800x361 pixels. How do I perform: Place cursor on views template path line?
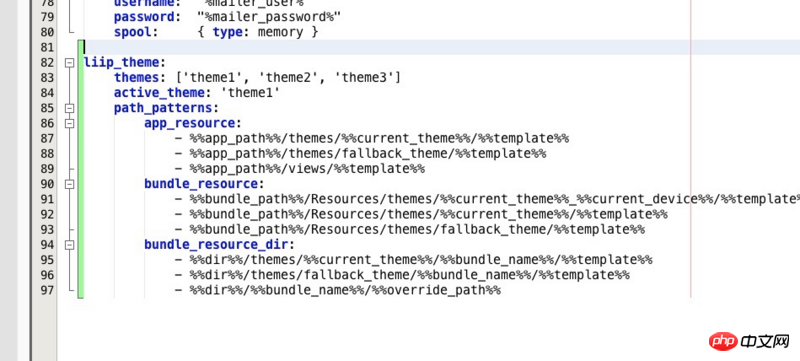click(300, 169)
